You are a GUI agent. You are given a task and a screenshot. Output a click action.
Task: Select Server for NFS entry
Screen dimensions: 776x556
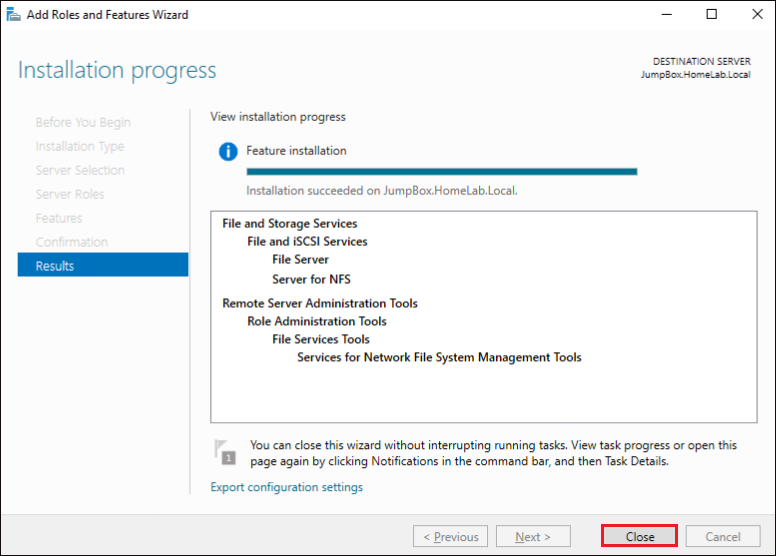pyautogui.click(x=311, y=279)
